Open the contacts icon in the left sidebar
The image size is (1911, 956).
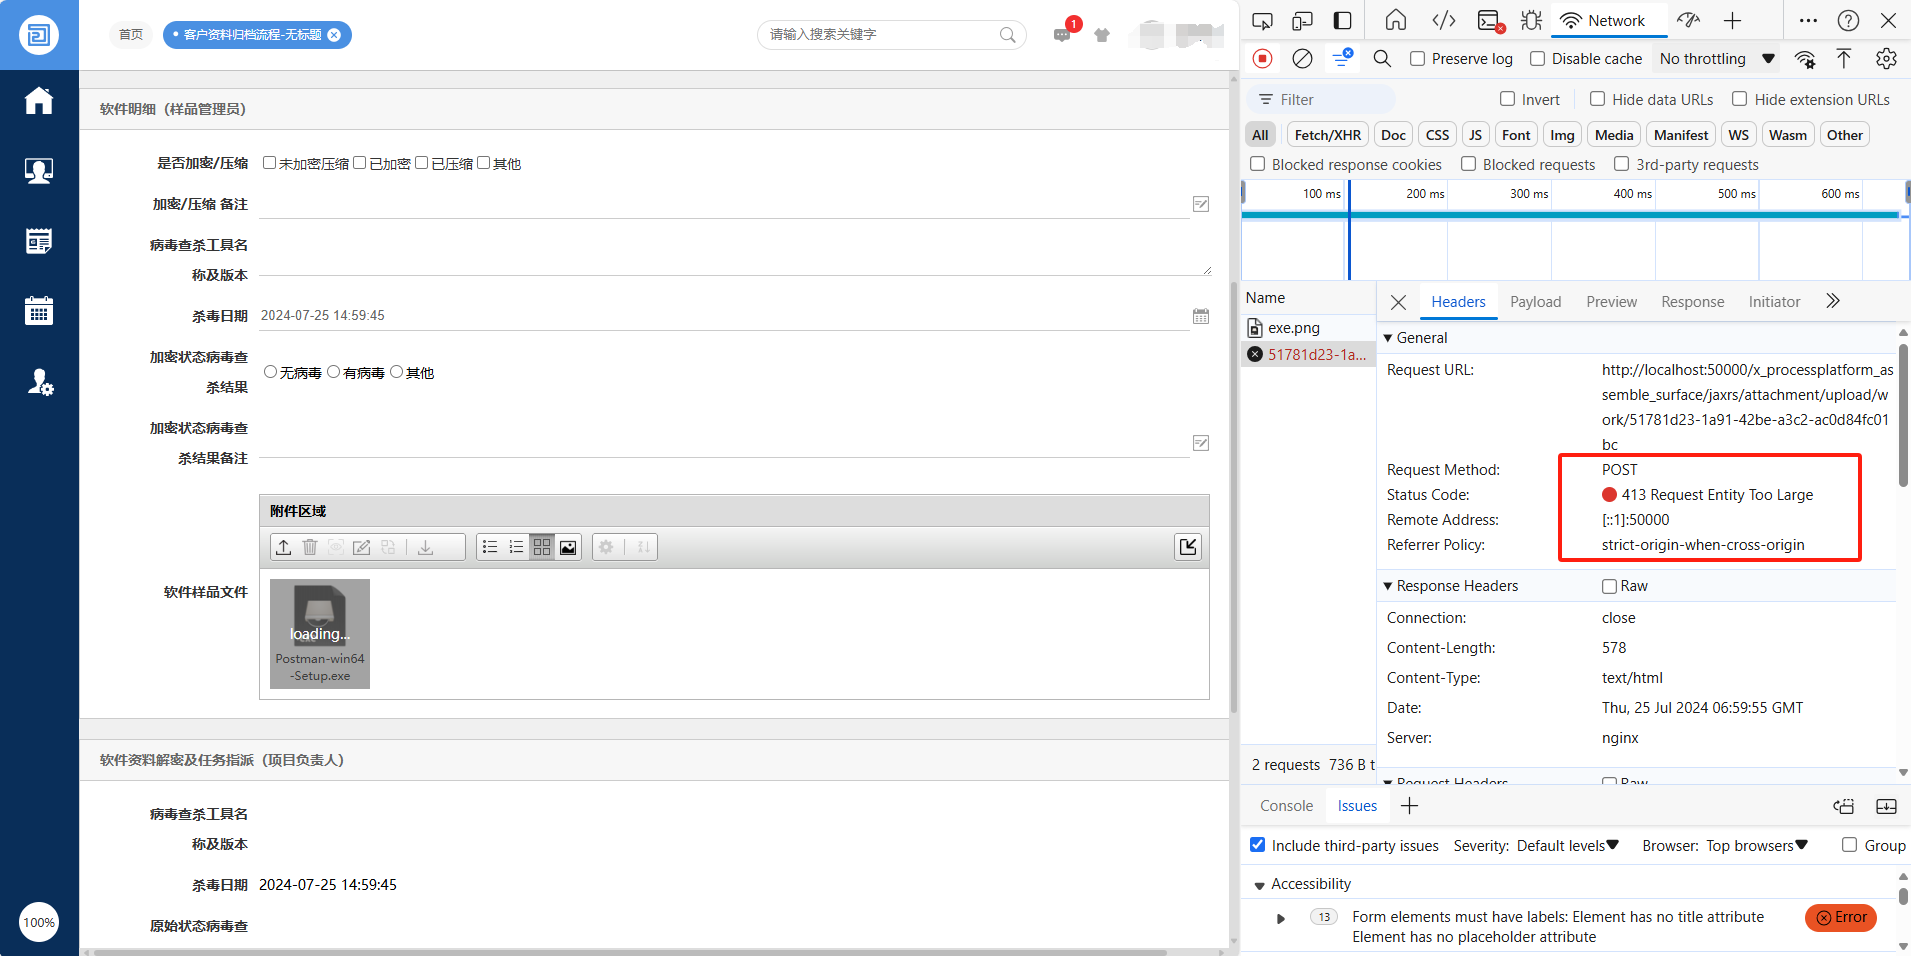tap(39, 171)
